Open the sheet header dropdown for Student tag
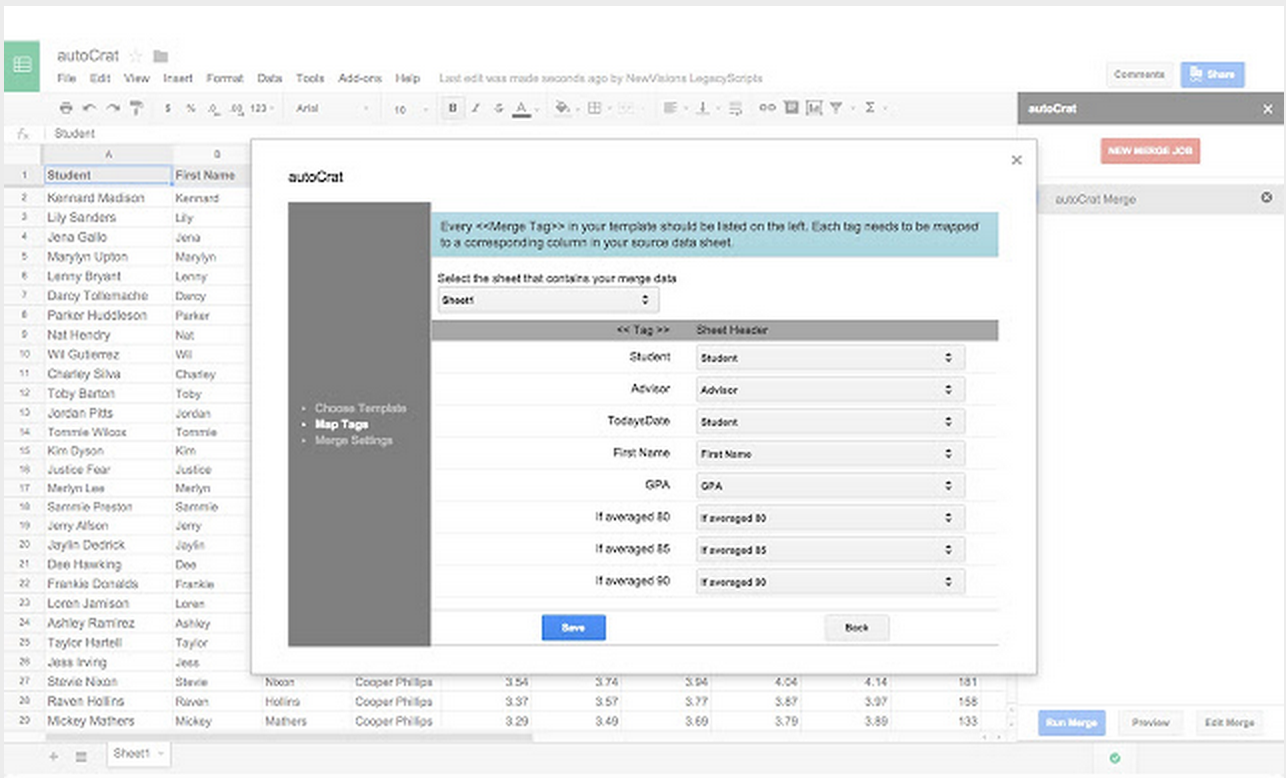Screen dimensions: 1286x778 pos(830,357)
